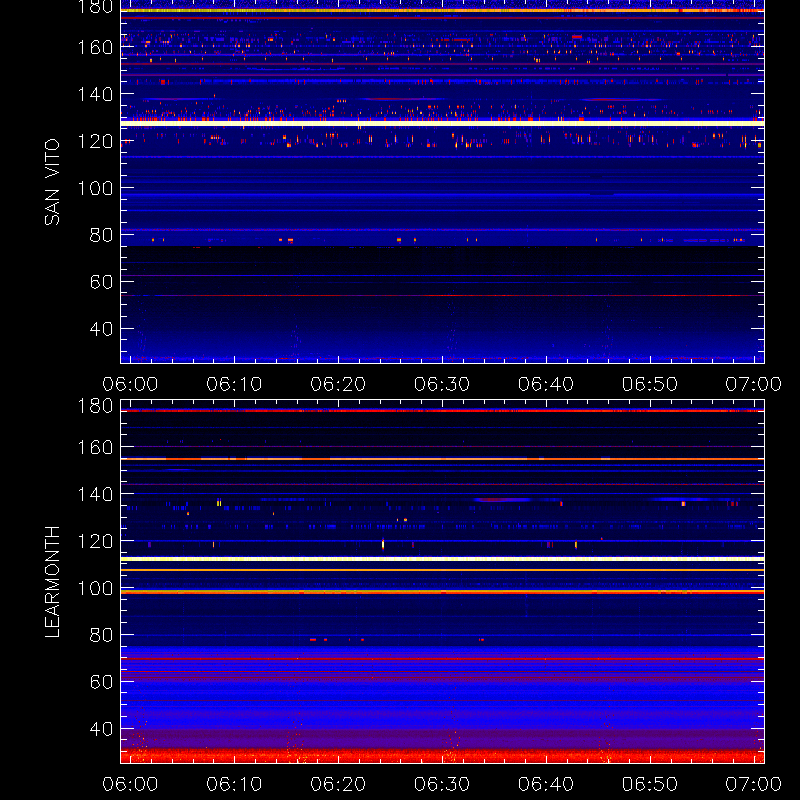Pick the 120 tick label on Learmonth plot
The width and height of the screenshot is (800, 800).
[x=95, y=541]
